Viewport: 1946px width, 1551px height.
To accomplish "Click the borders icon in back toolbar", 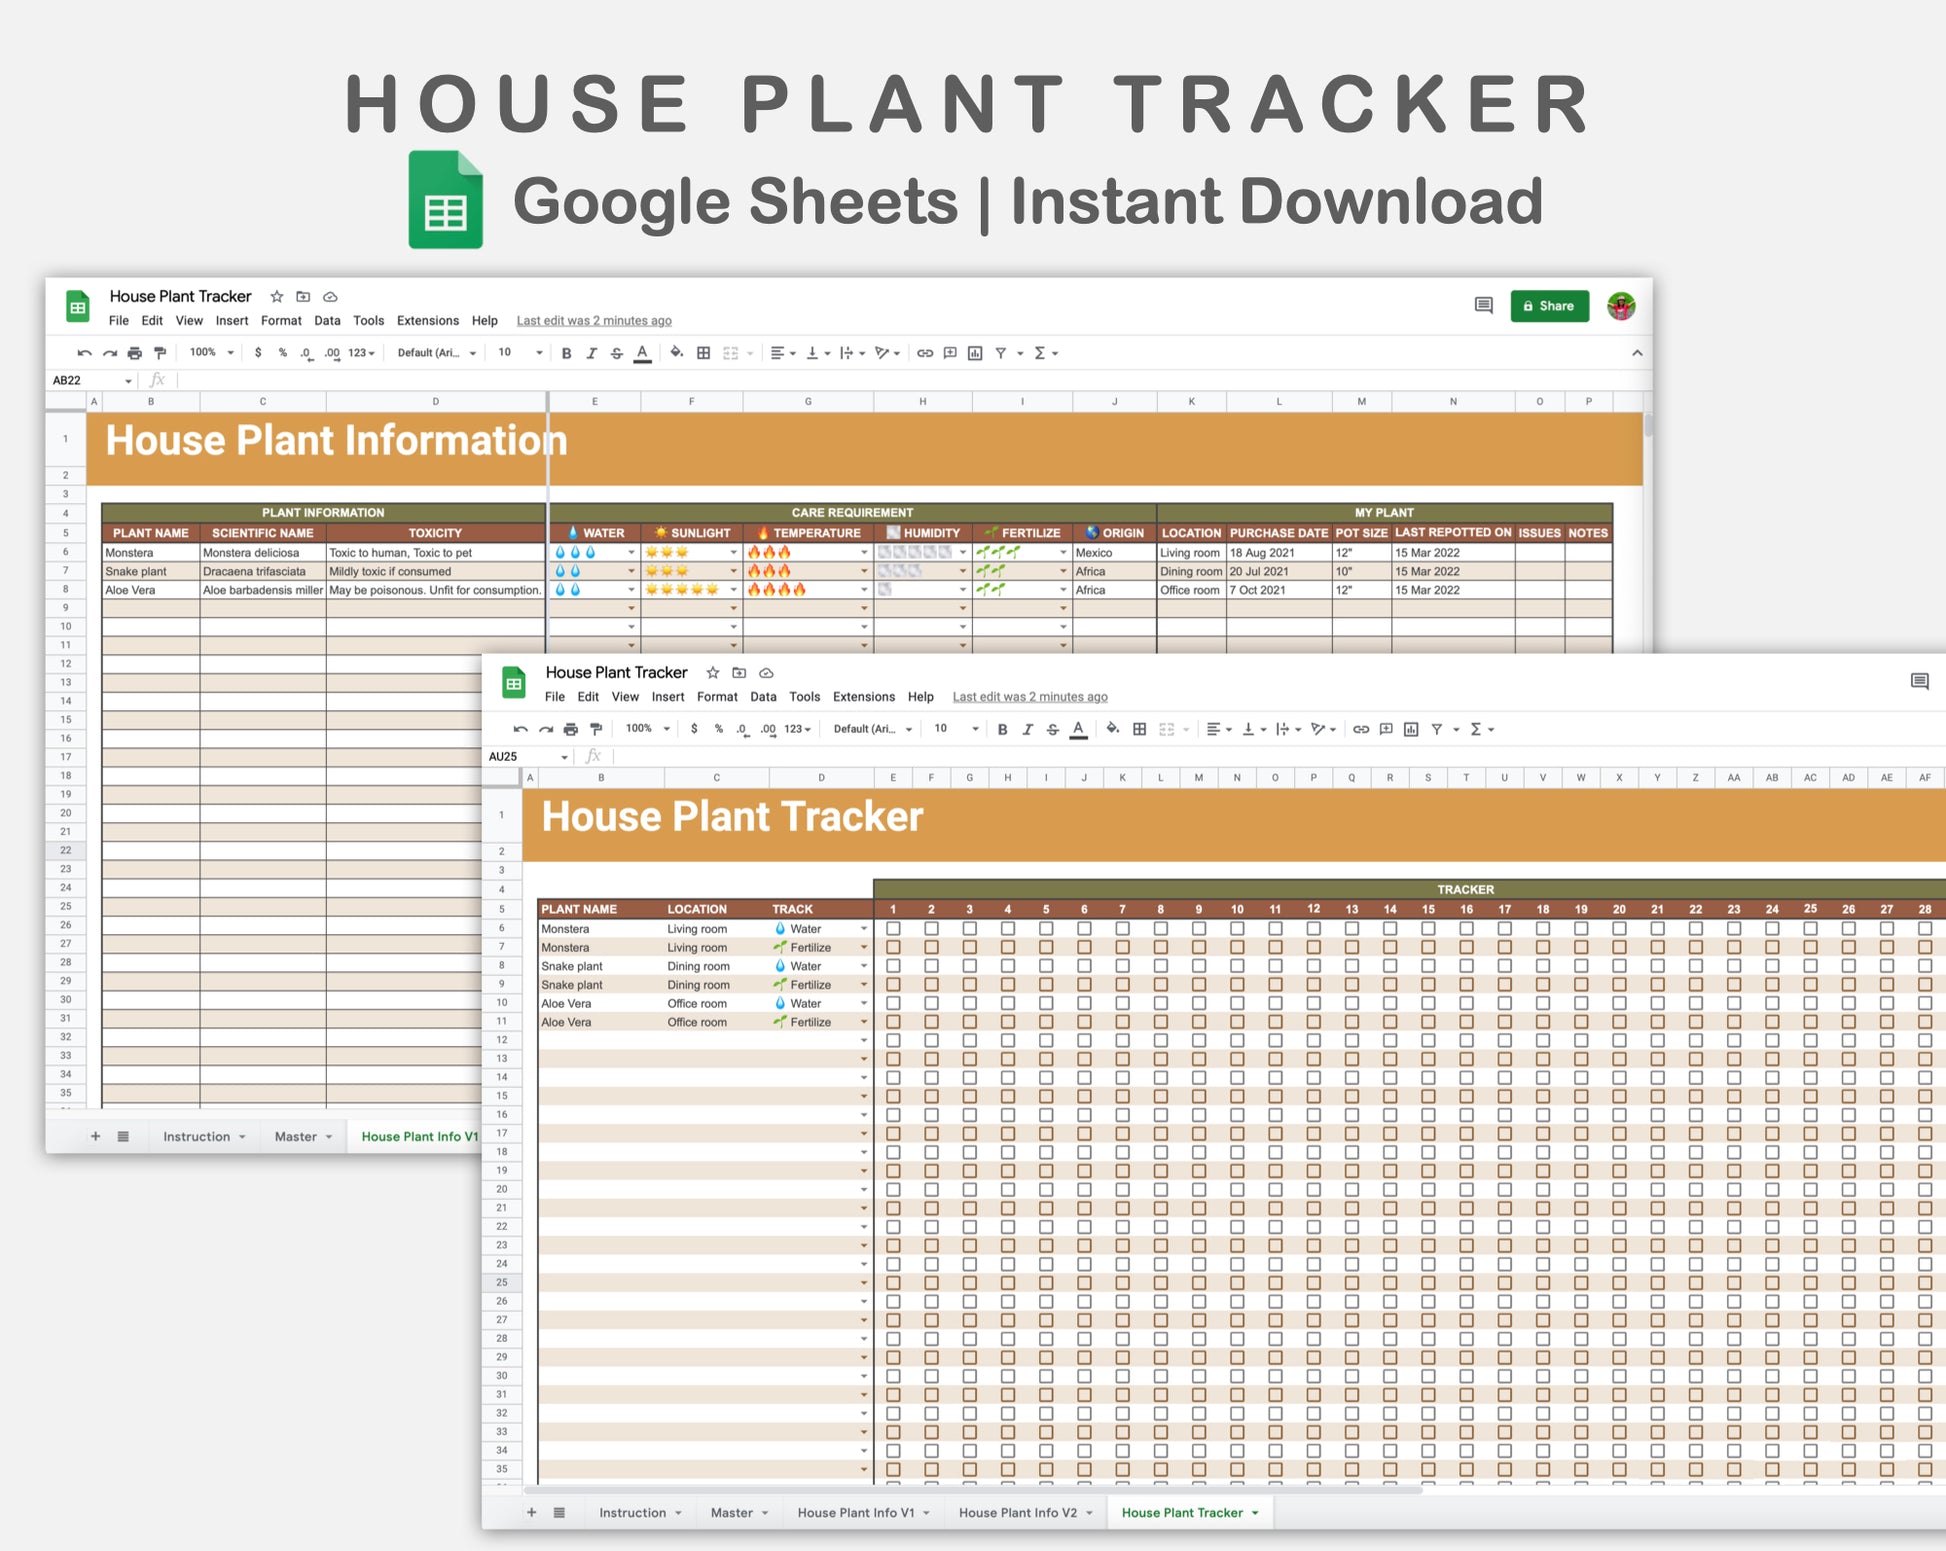I will [704, 353].
